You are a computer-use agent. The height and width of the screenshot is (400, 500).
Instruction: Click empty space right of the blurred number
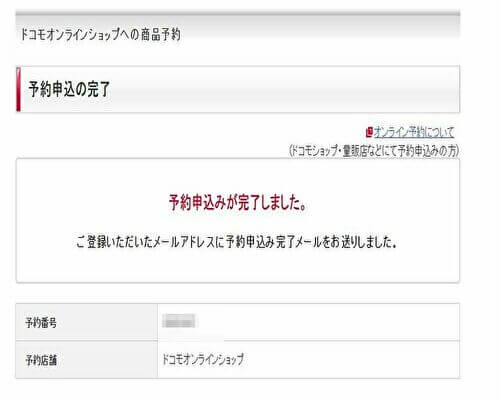[327, 322]
